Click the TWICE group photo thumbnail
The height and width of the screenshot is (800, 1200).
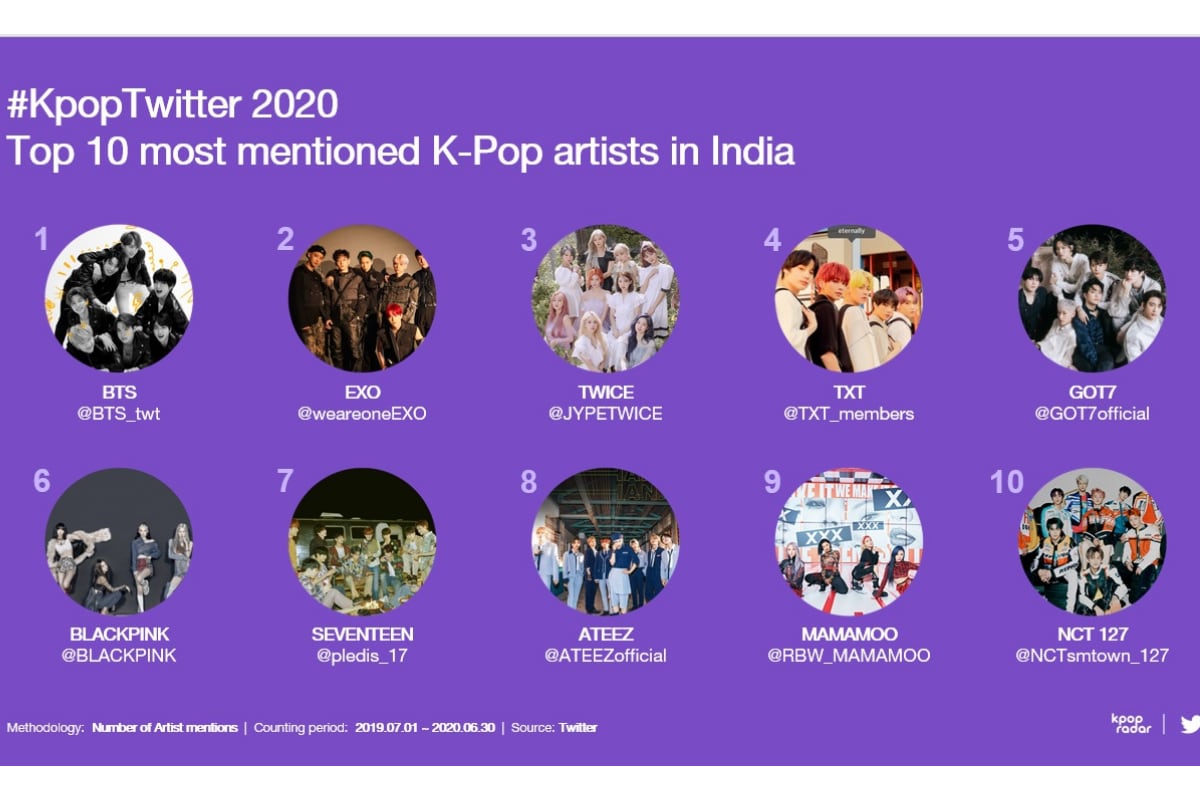pyautogui.click(x=605, y=299)
